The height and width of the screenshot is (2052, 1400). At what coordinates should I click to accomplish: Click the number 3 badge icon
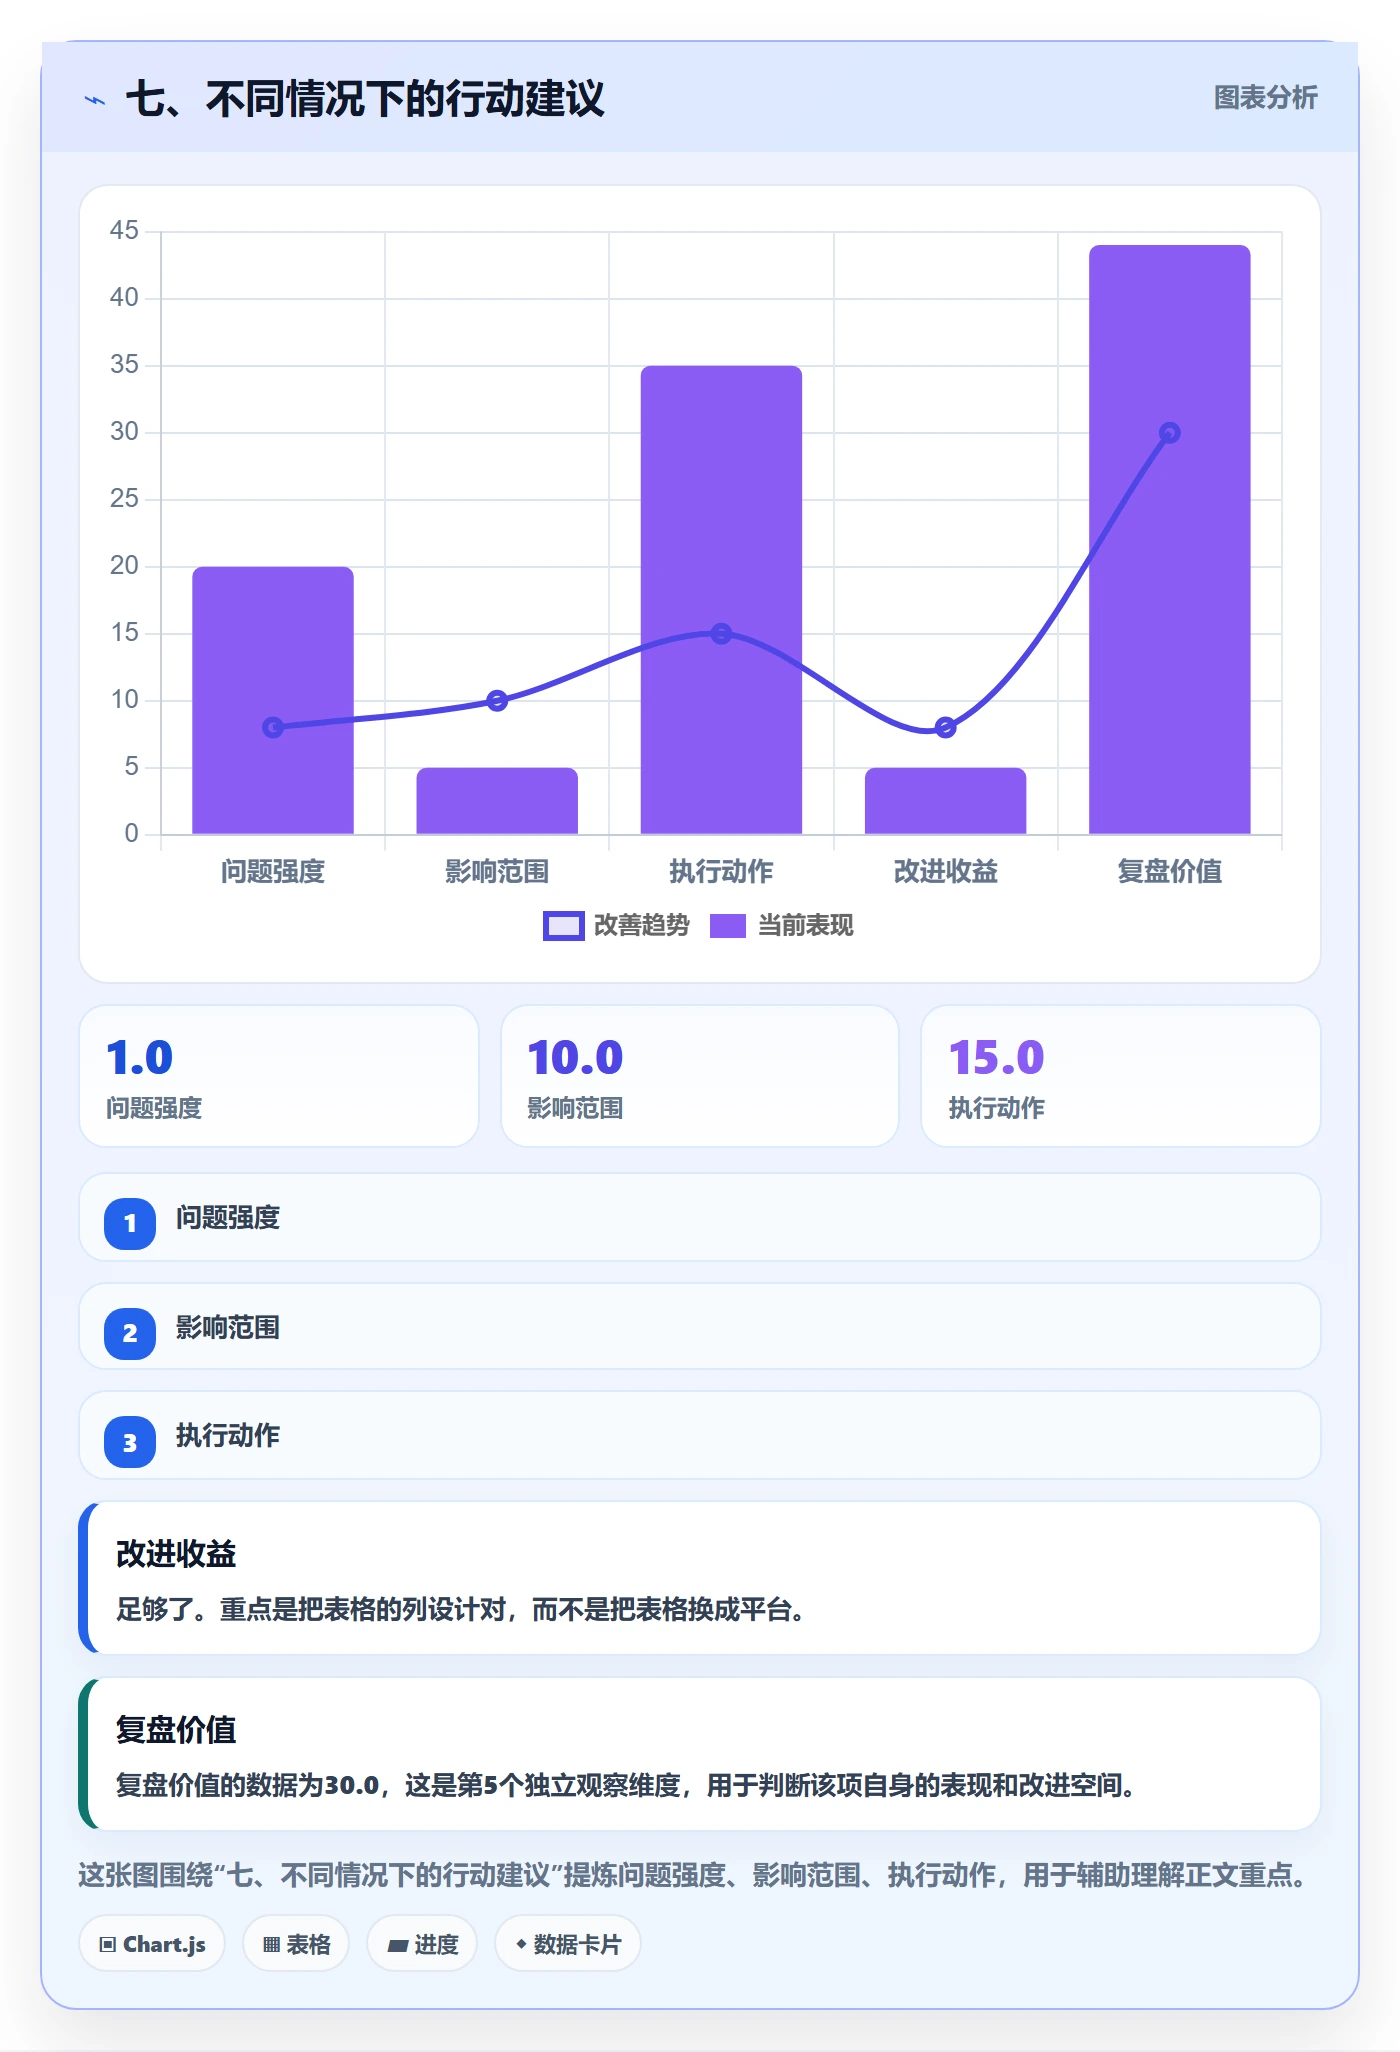click(x=130, y=1443)
